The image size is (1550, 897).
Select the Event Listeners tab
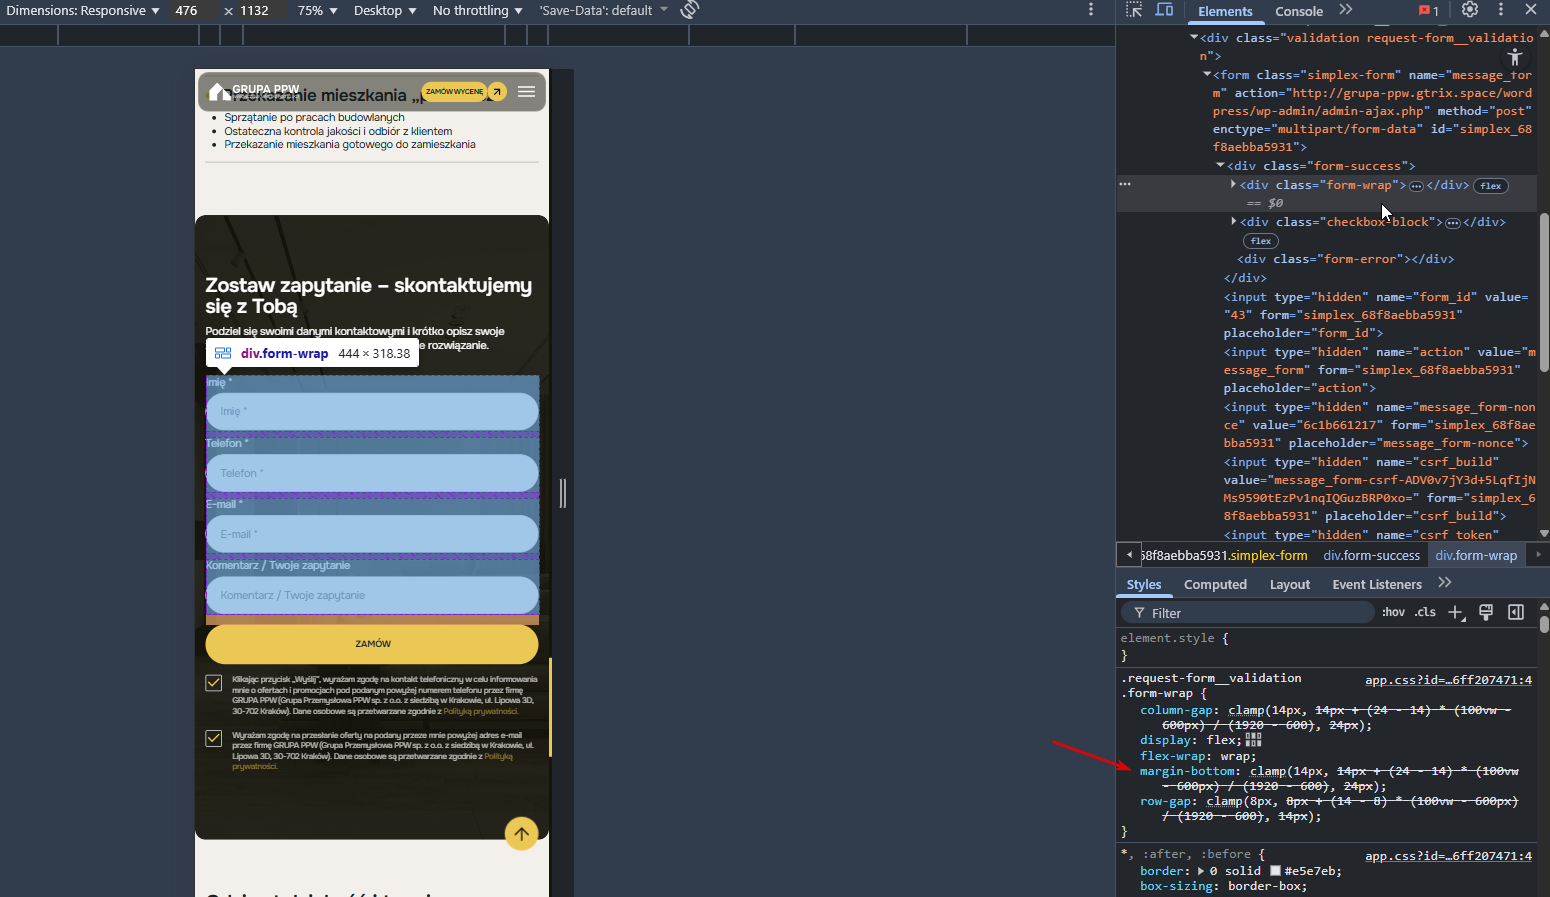[1377, 584]
